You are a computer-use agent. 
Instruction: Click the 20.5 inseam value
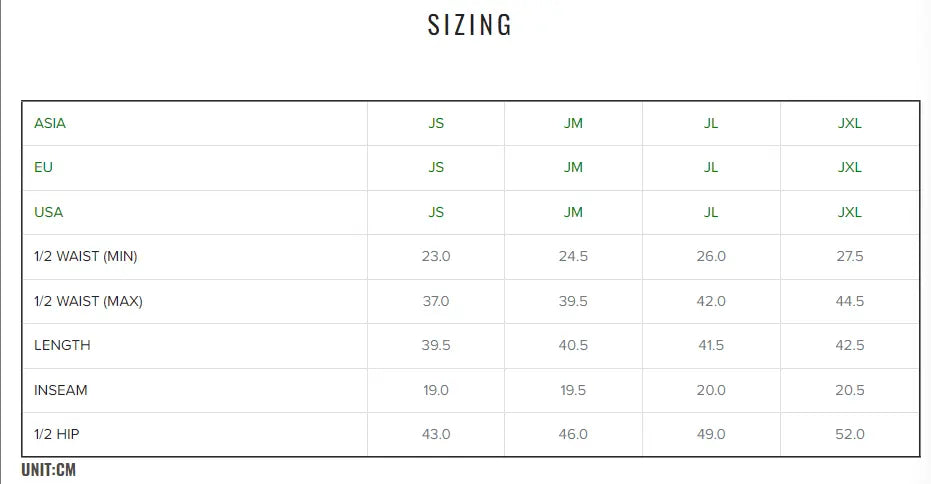click(849, 390)
